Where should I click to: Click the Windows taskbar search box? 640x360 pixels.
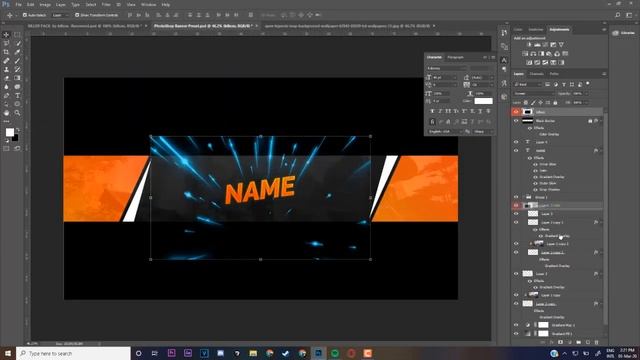point(73,353)
